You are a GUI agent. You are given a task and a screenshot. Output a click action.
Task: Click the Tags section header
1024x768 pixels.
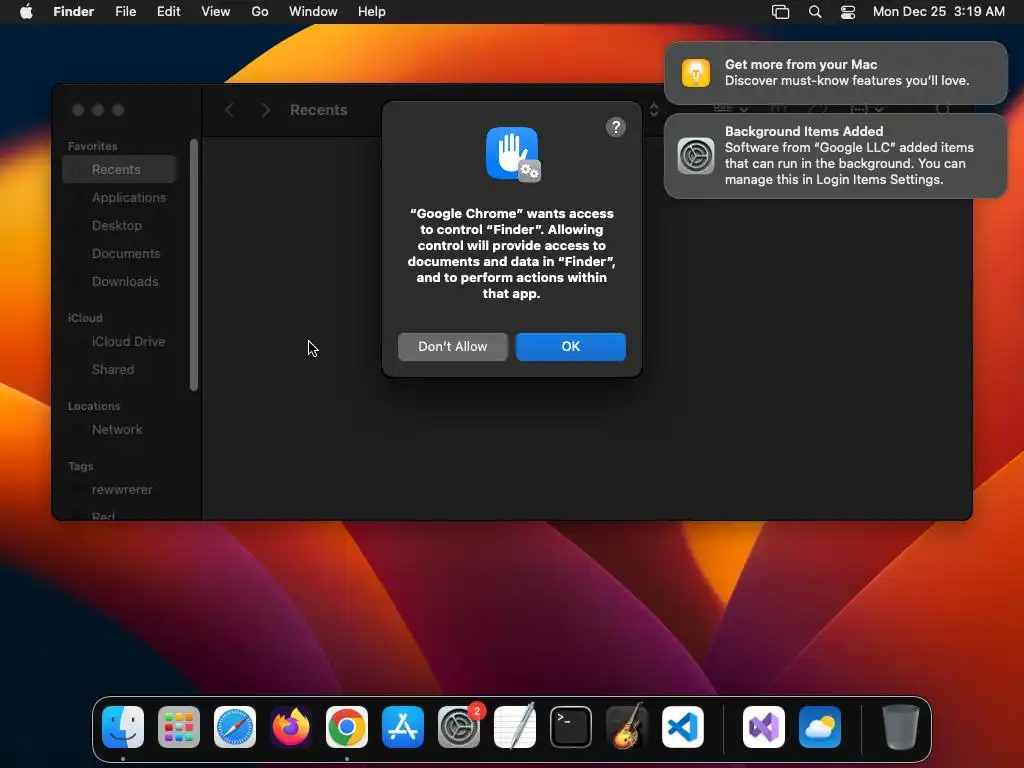click(80, 466)
